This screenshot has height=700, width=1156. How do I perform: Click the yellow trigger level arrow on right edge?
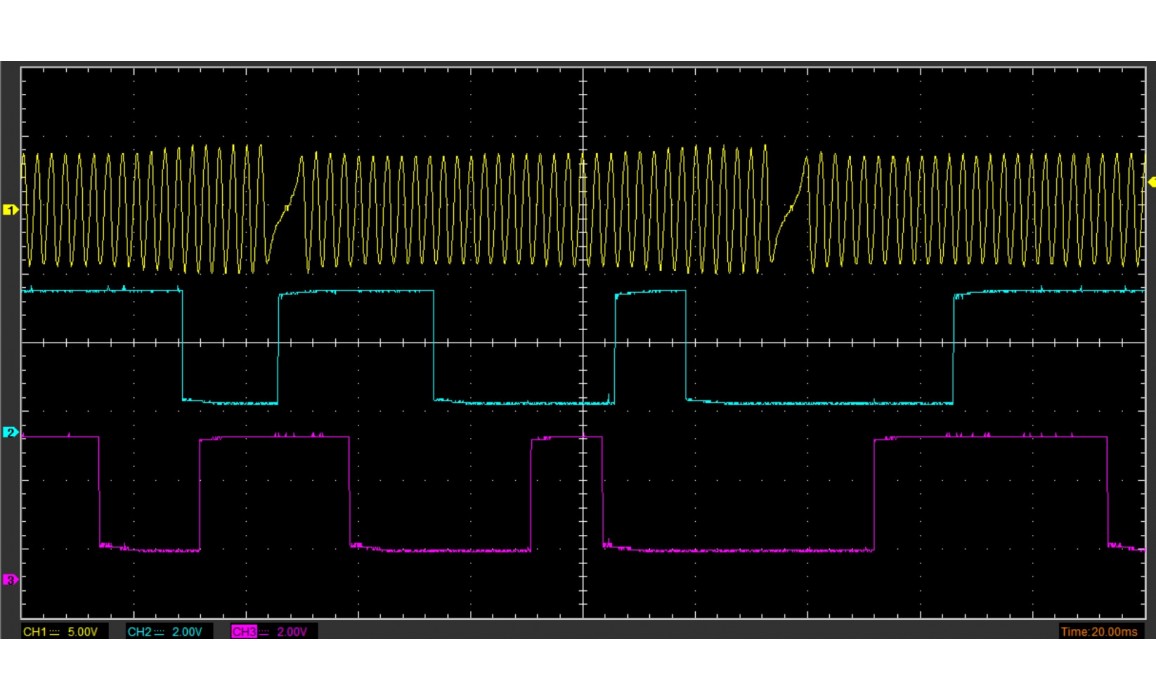point(1150,181)
